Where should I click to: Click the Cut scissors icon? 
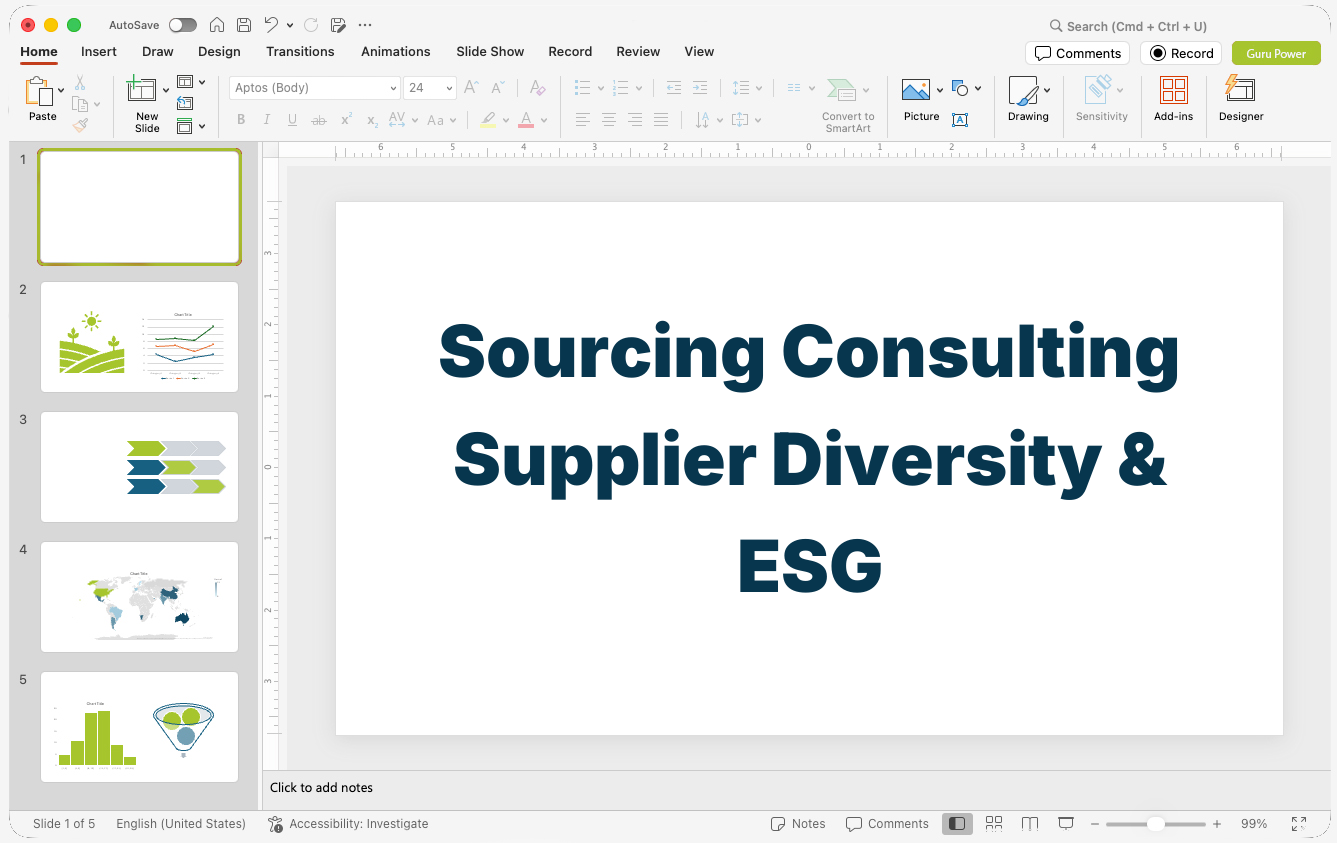80,83
